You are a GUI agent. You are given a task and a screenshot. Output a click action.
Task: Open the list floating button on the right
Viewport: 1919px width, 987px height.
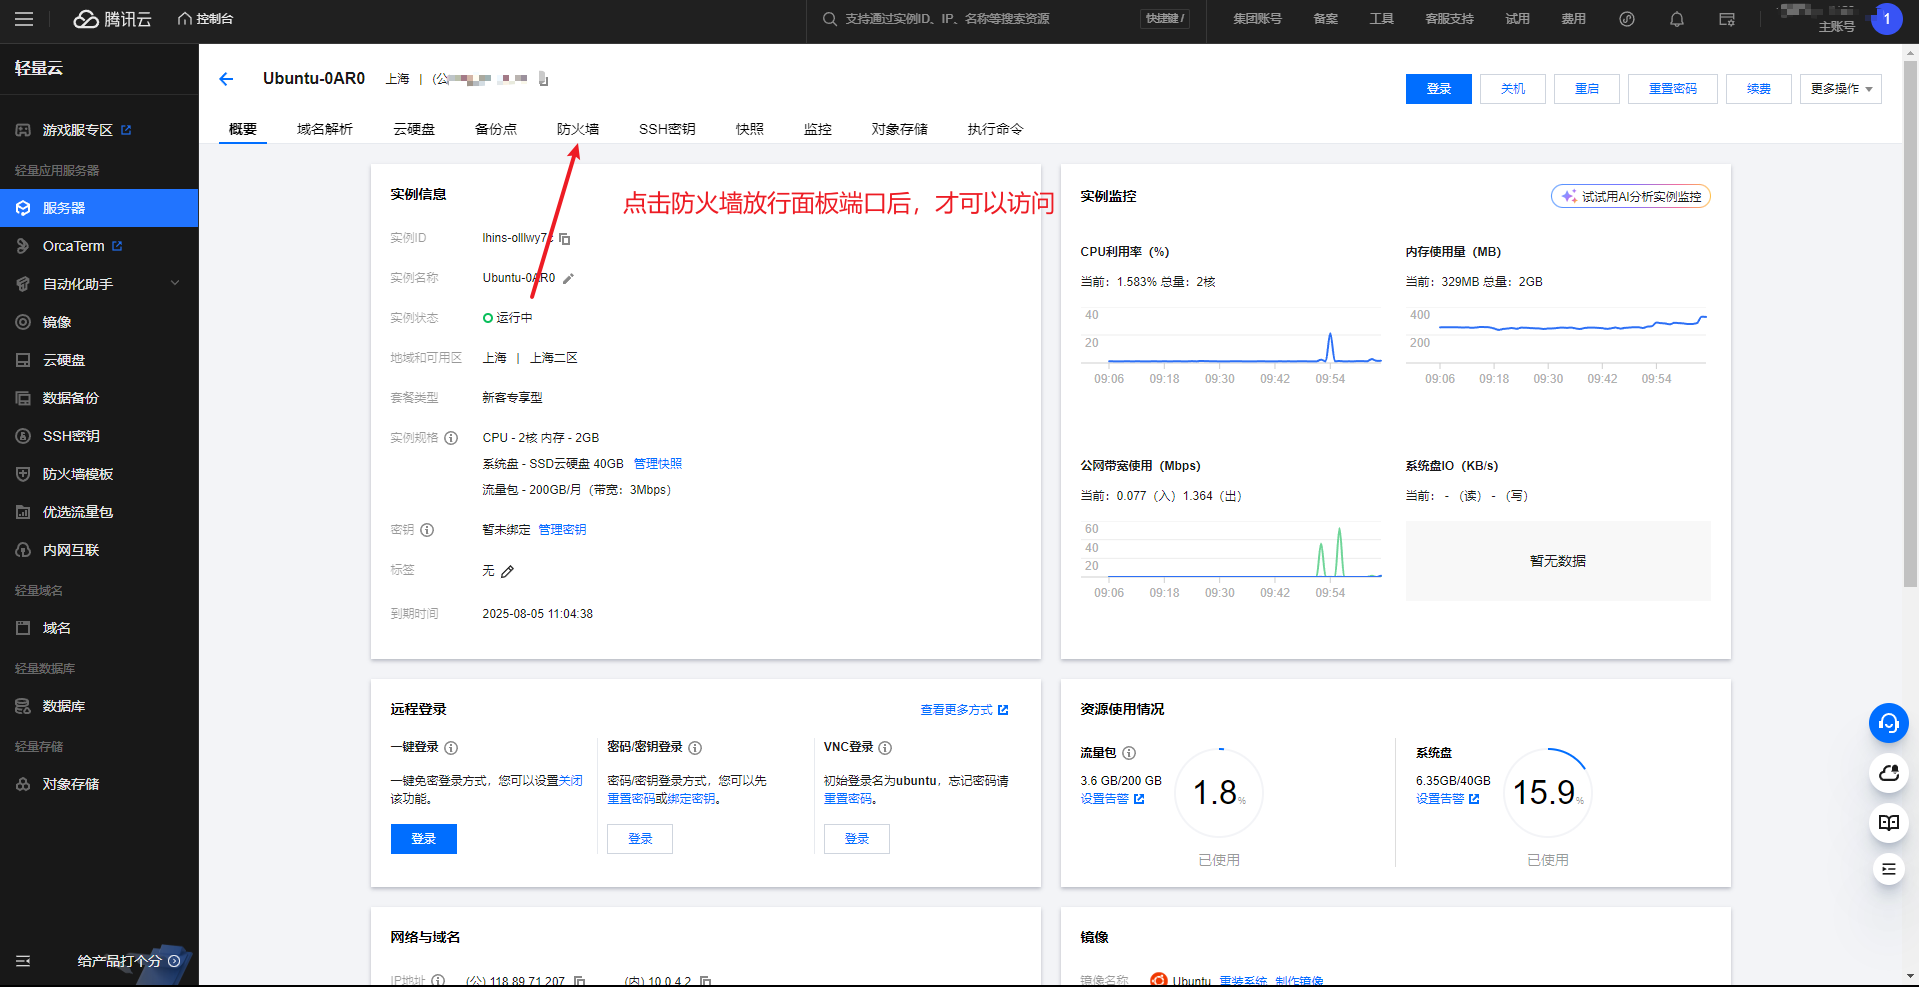pyautogui.click(x=1889, y=869)
